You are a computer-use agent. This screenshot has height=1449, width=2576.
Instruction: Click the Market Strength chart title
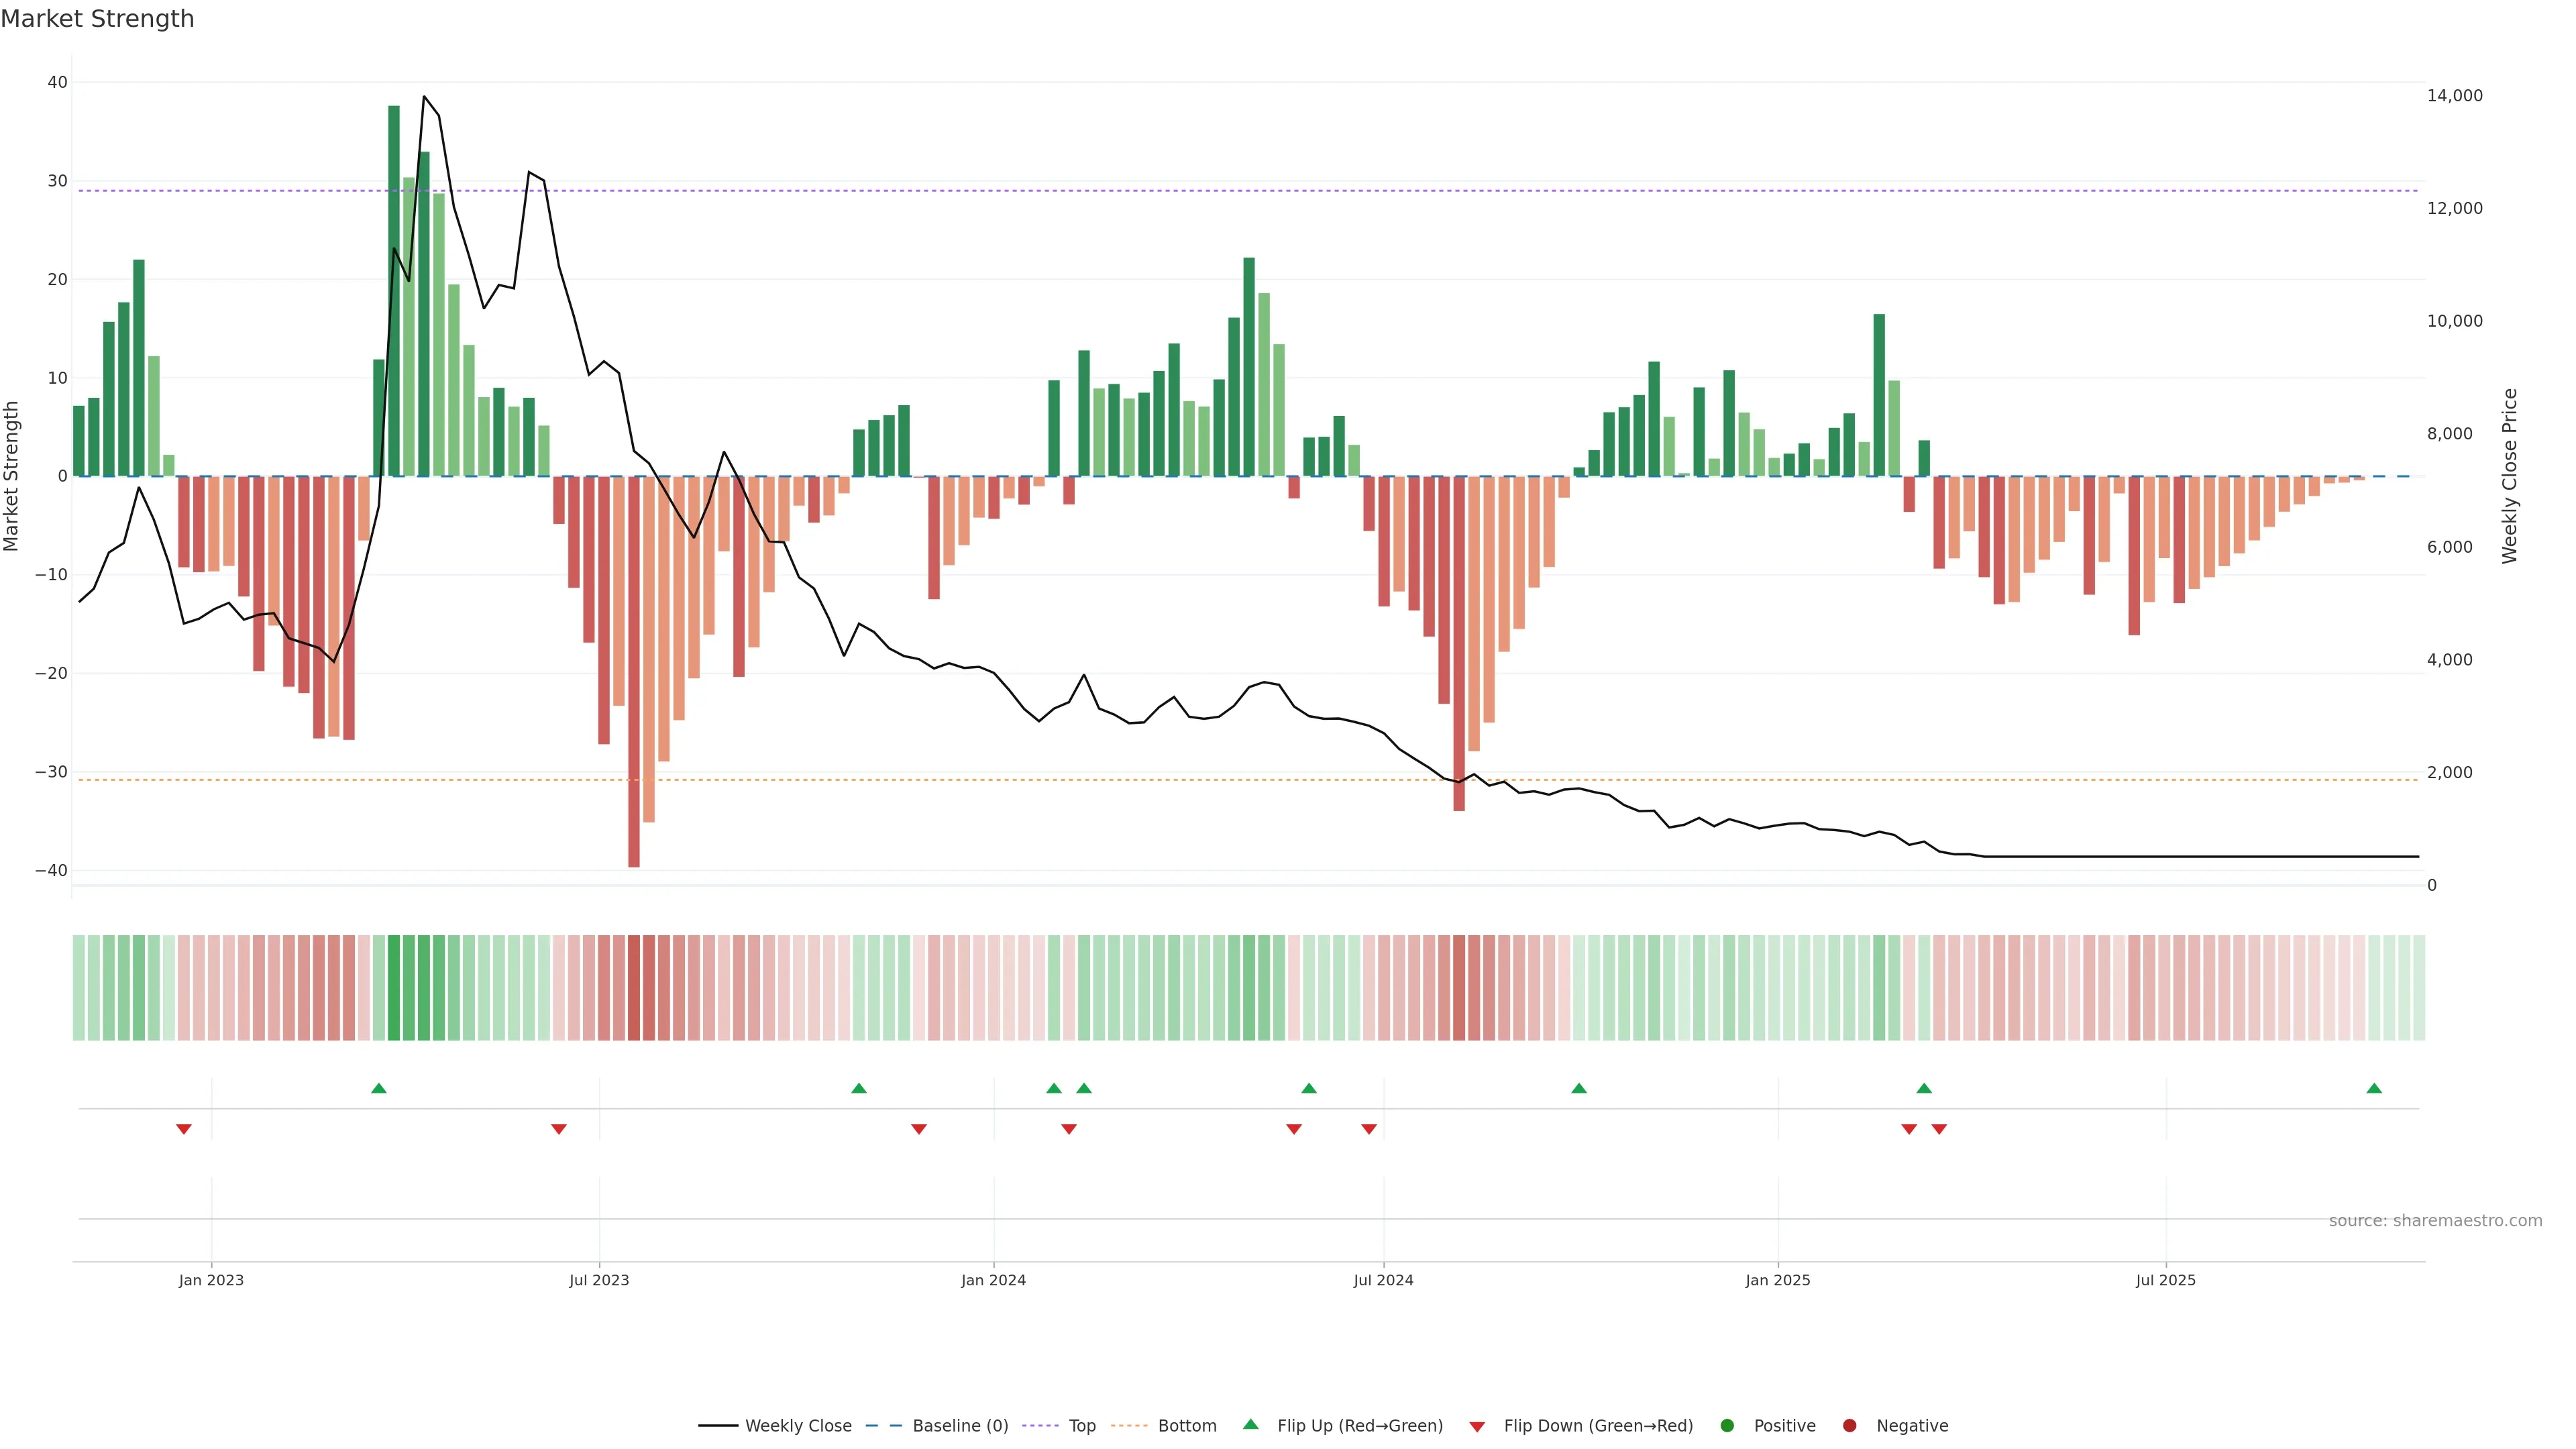[x=97, y=19]
